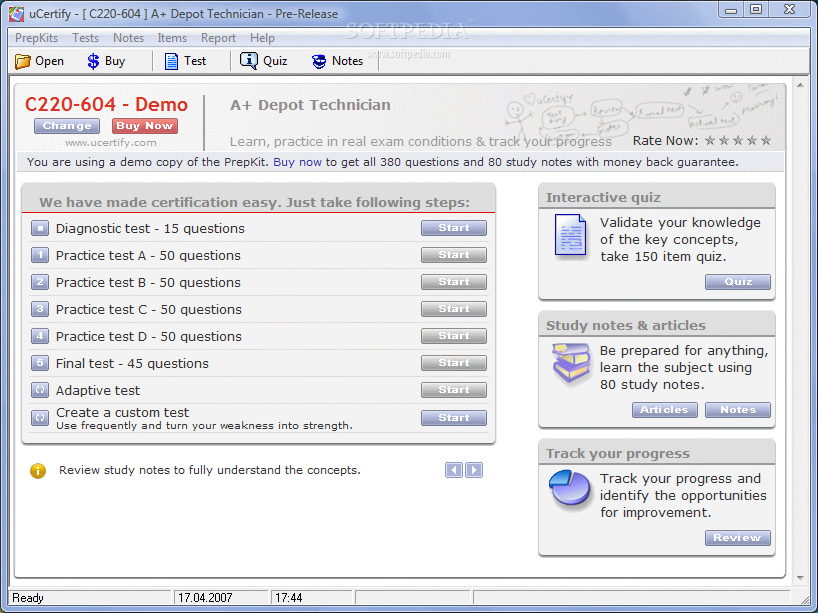This screenshot has width=818, height=613.
Task: Click the Open folder icon in toolbar
Action: (x=22, y=62)
